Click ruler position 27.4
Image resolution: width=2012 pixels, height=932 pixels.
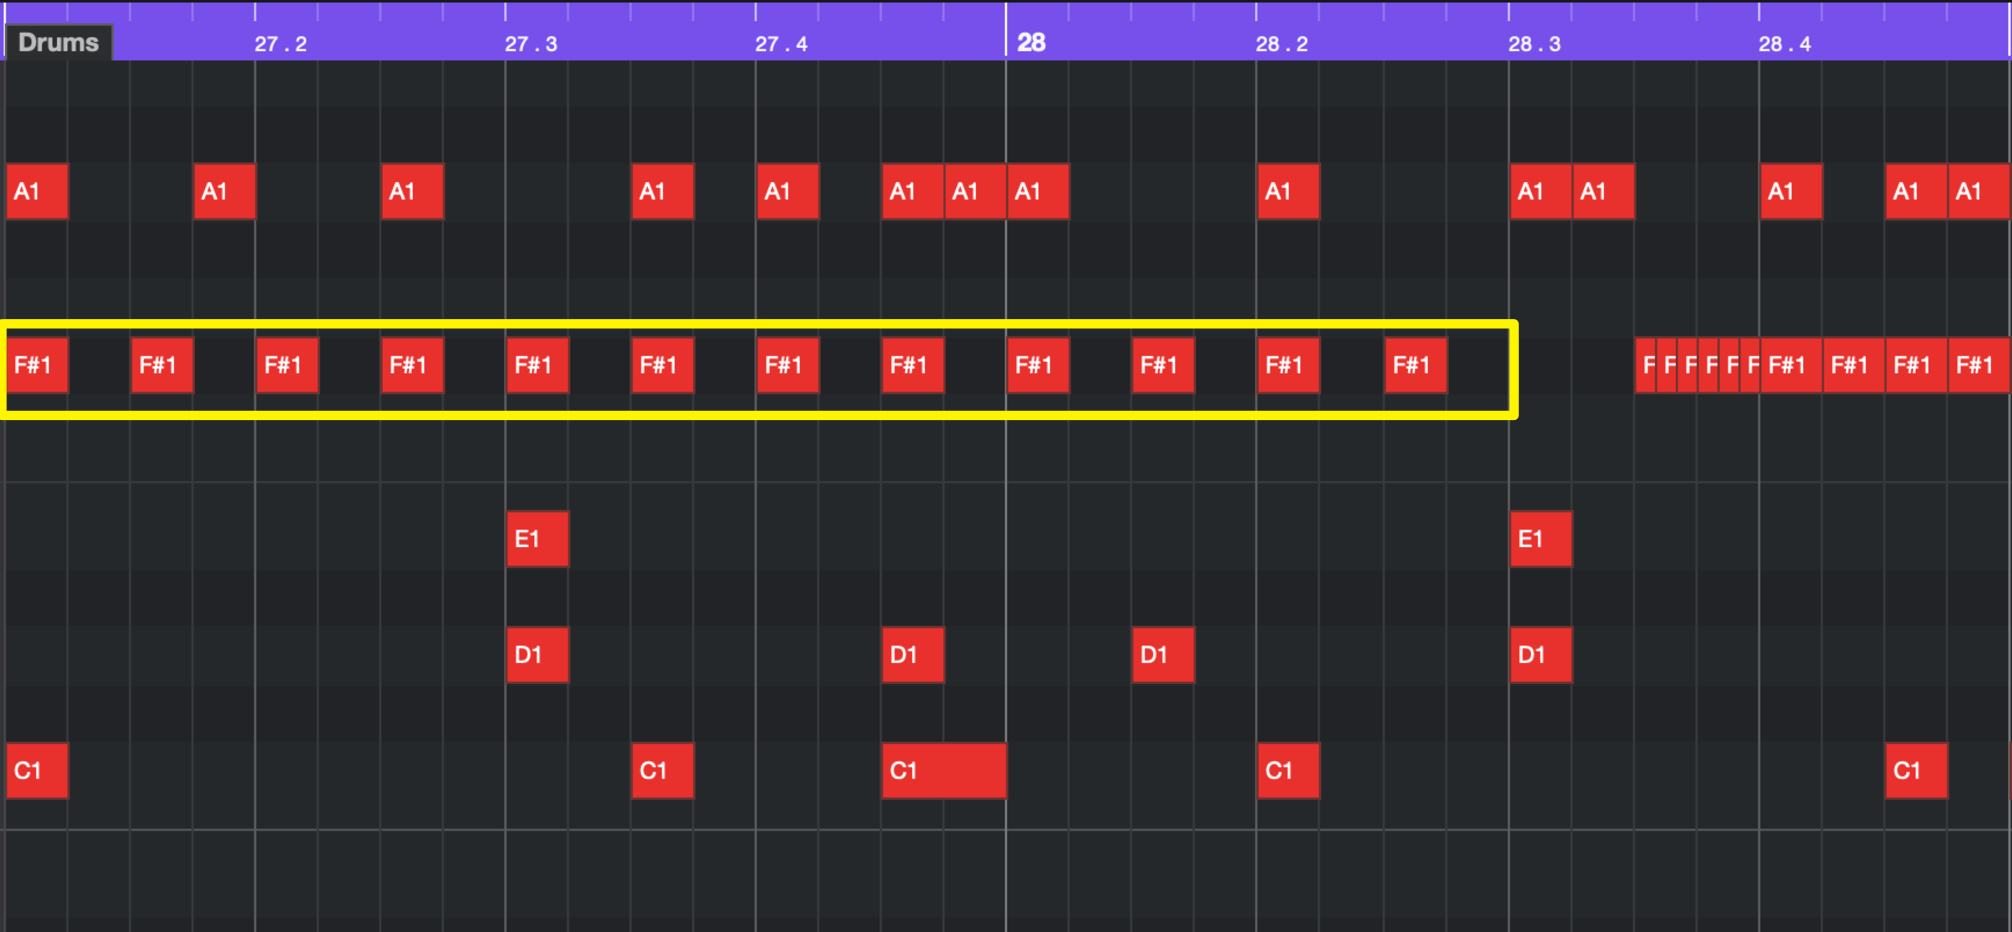(x=781, y=44)
